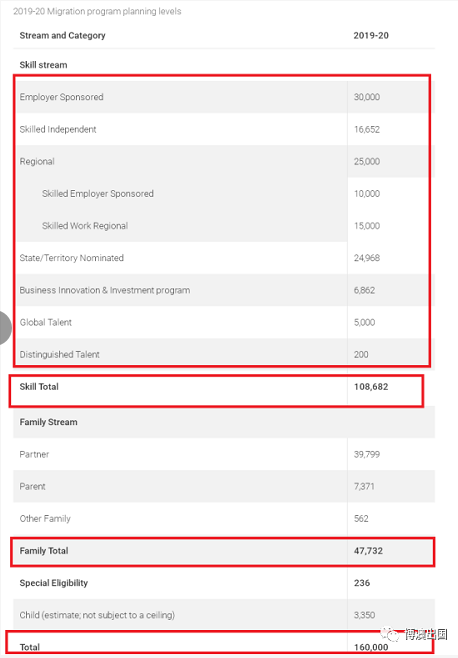Viewport: 458px width, 658px height.
Task: Click the 2019-20 column header
Action: (371, 36)
